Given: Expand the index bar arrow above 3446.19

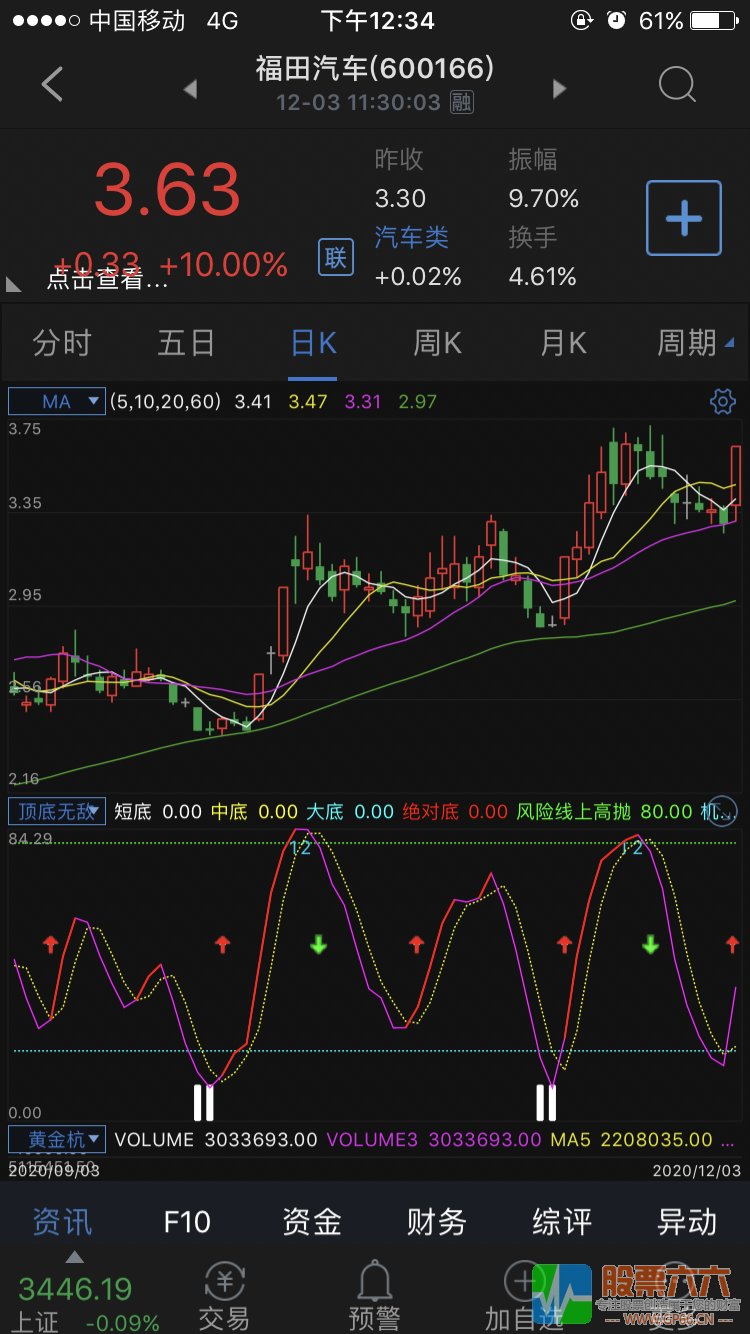Looking at the screenshot, I should click(74, 1257).
